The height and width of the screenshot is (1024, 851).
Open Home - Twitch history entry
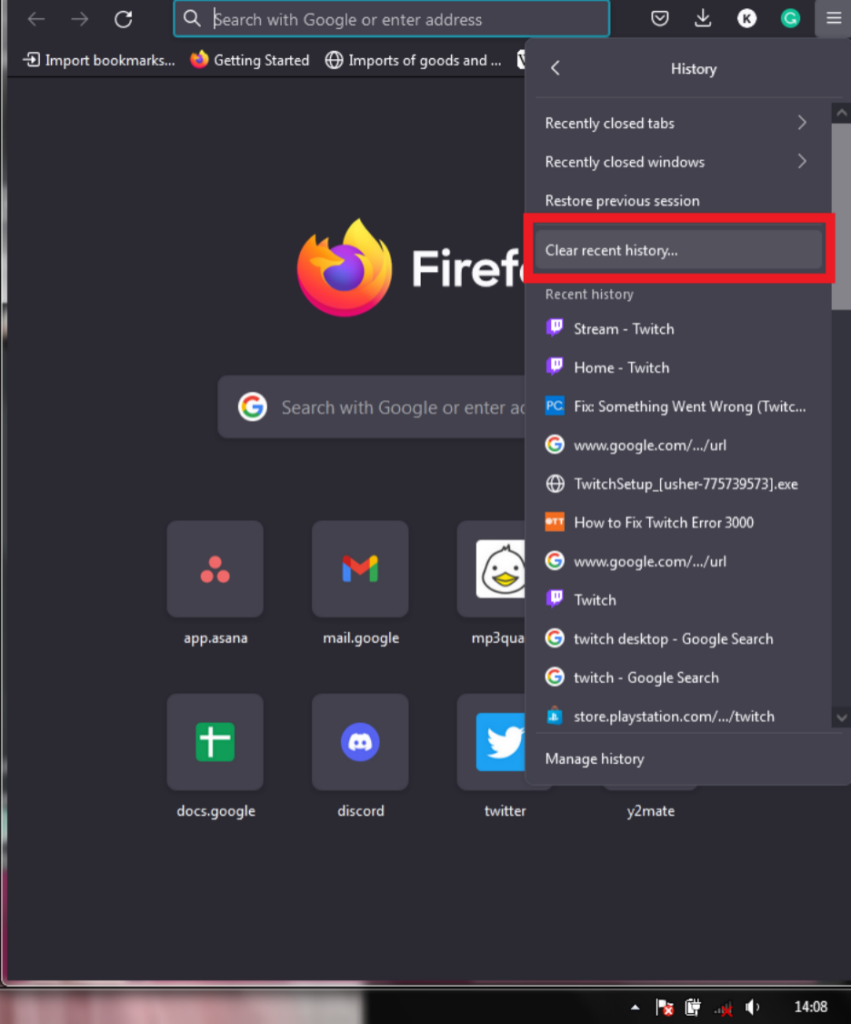[677, 368]
